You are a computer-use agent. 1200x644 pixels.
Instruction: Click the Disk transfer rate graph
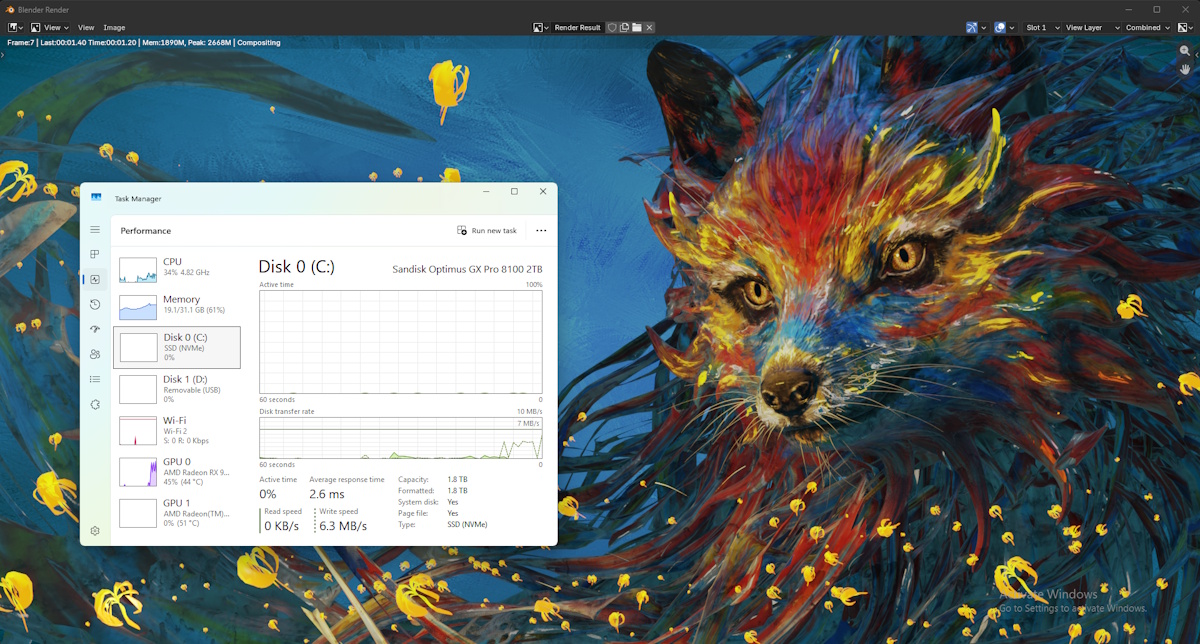pyautogui.click(x=401, y=438)
